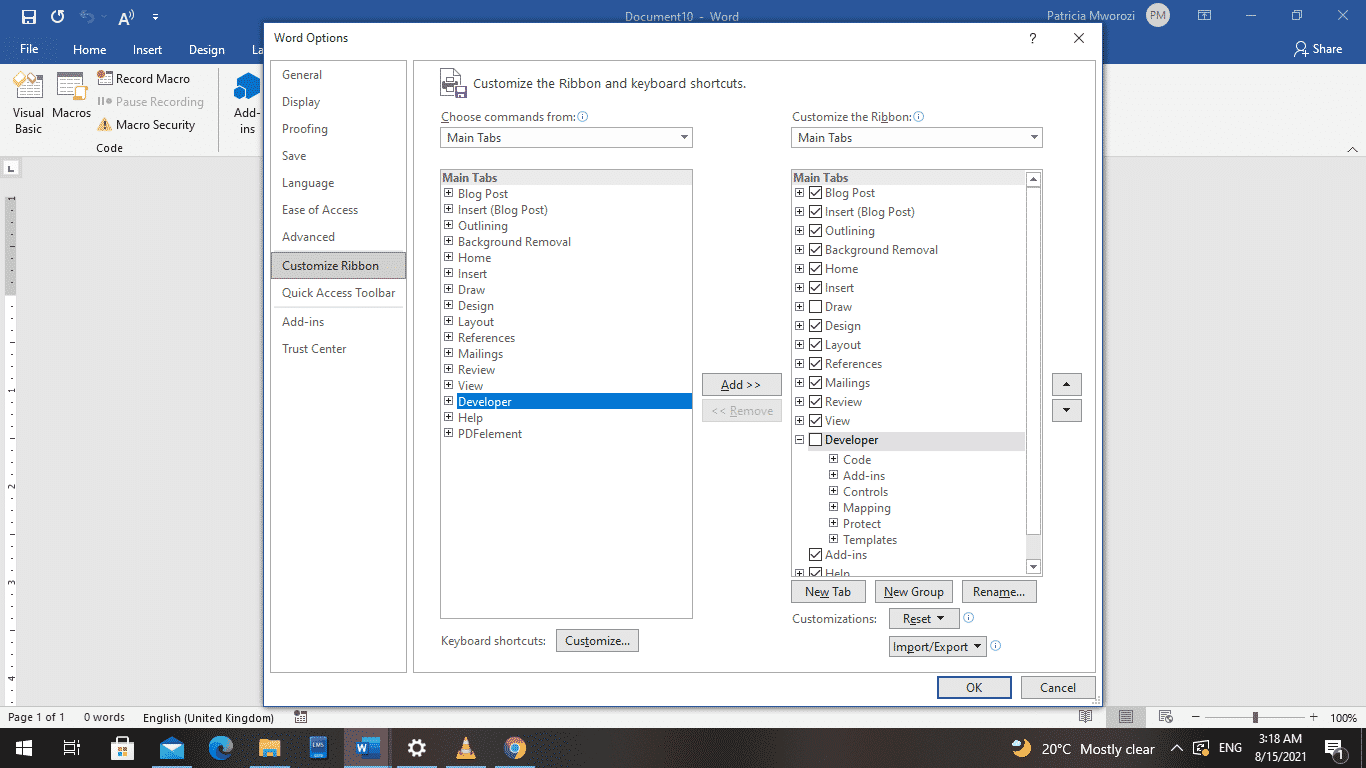Uncheck the Draw tab checkbox
Screen dimensions: 1366x768
[815, 306]
